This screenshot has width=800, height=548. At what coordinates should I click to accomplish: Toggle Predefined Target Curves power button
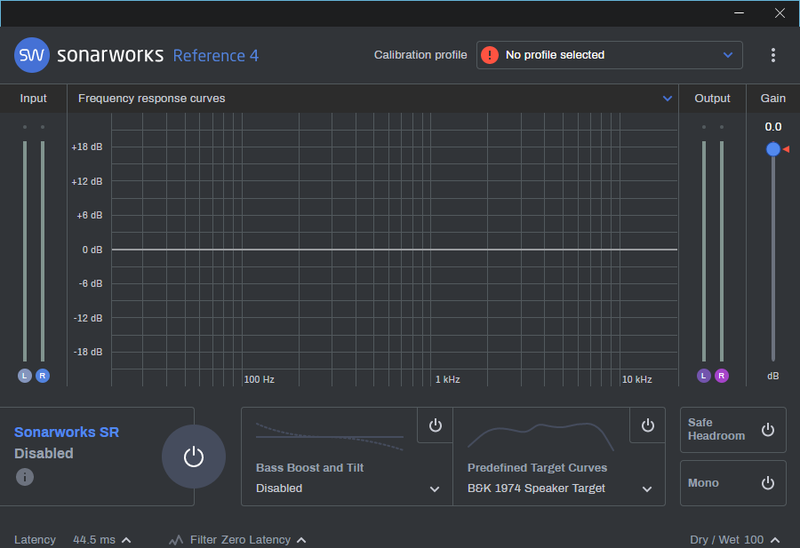[647, 425]
